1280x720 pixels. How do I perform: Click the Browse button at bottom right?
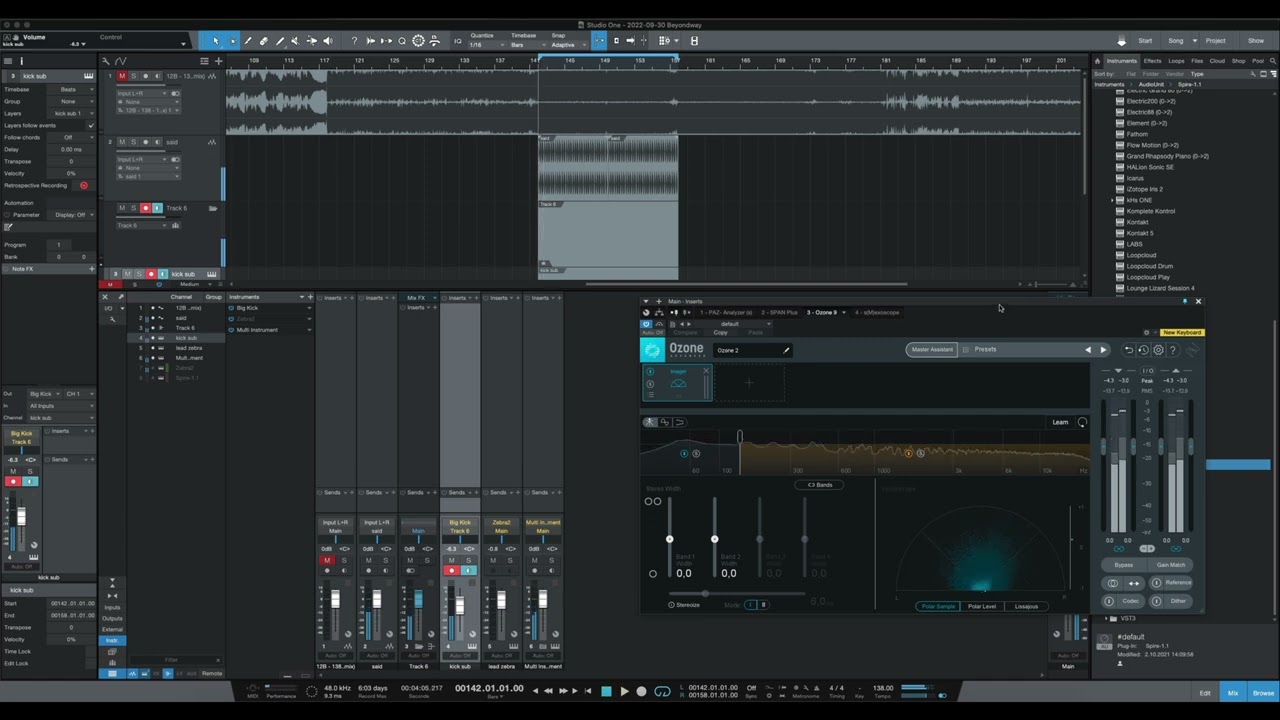pyautogui.click(x=1263, y=692)
